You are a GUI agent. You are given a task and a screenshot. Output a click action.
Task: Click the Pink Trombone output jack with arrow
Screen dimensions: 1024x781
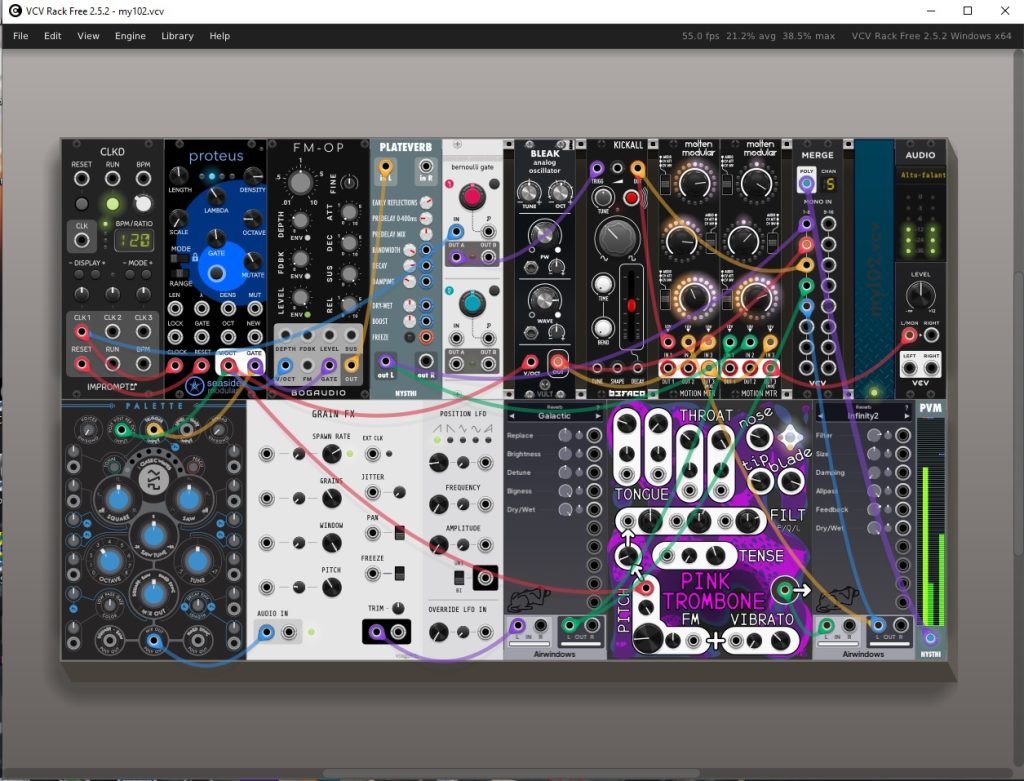[x=784, y=590]
